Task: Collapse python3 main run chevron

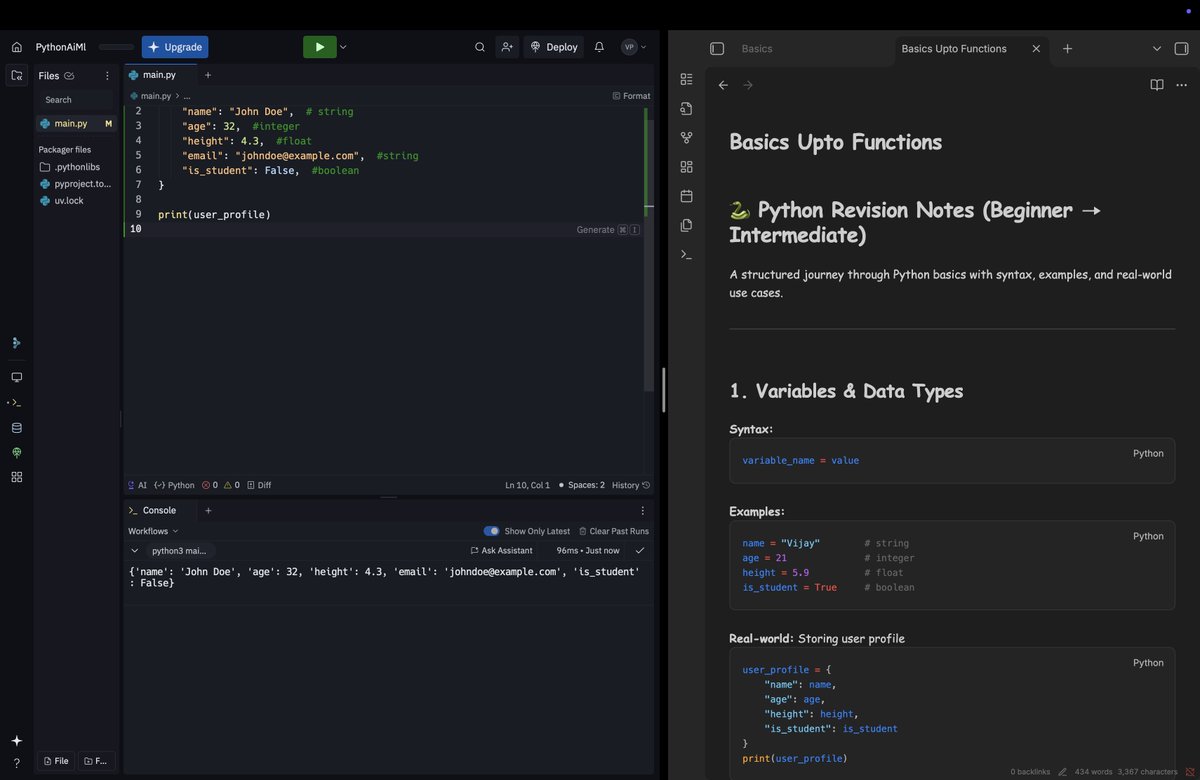Action: pyautogui.click(x=135, y=550)
